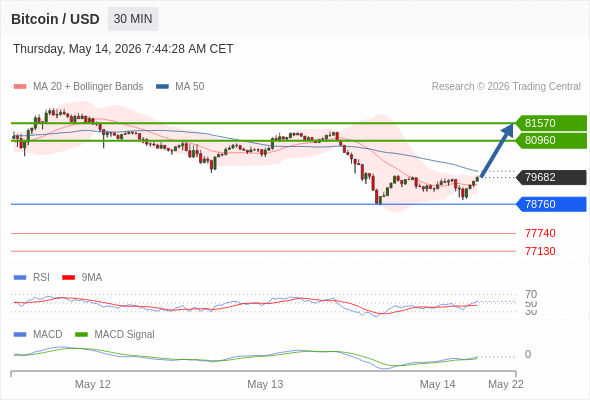The height and width of the screenshot is (400, 590).
Task: Click the 30 MIN timeframe badge
Action: [133, 19]
